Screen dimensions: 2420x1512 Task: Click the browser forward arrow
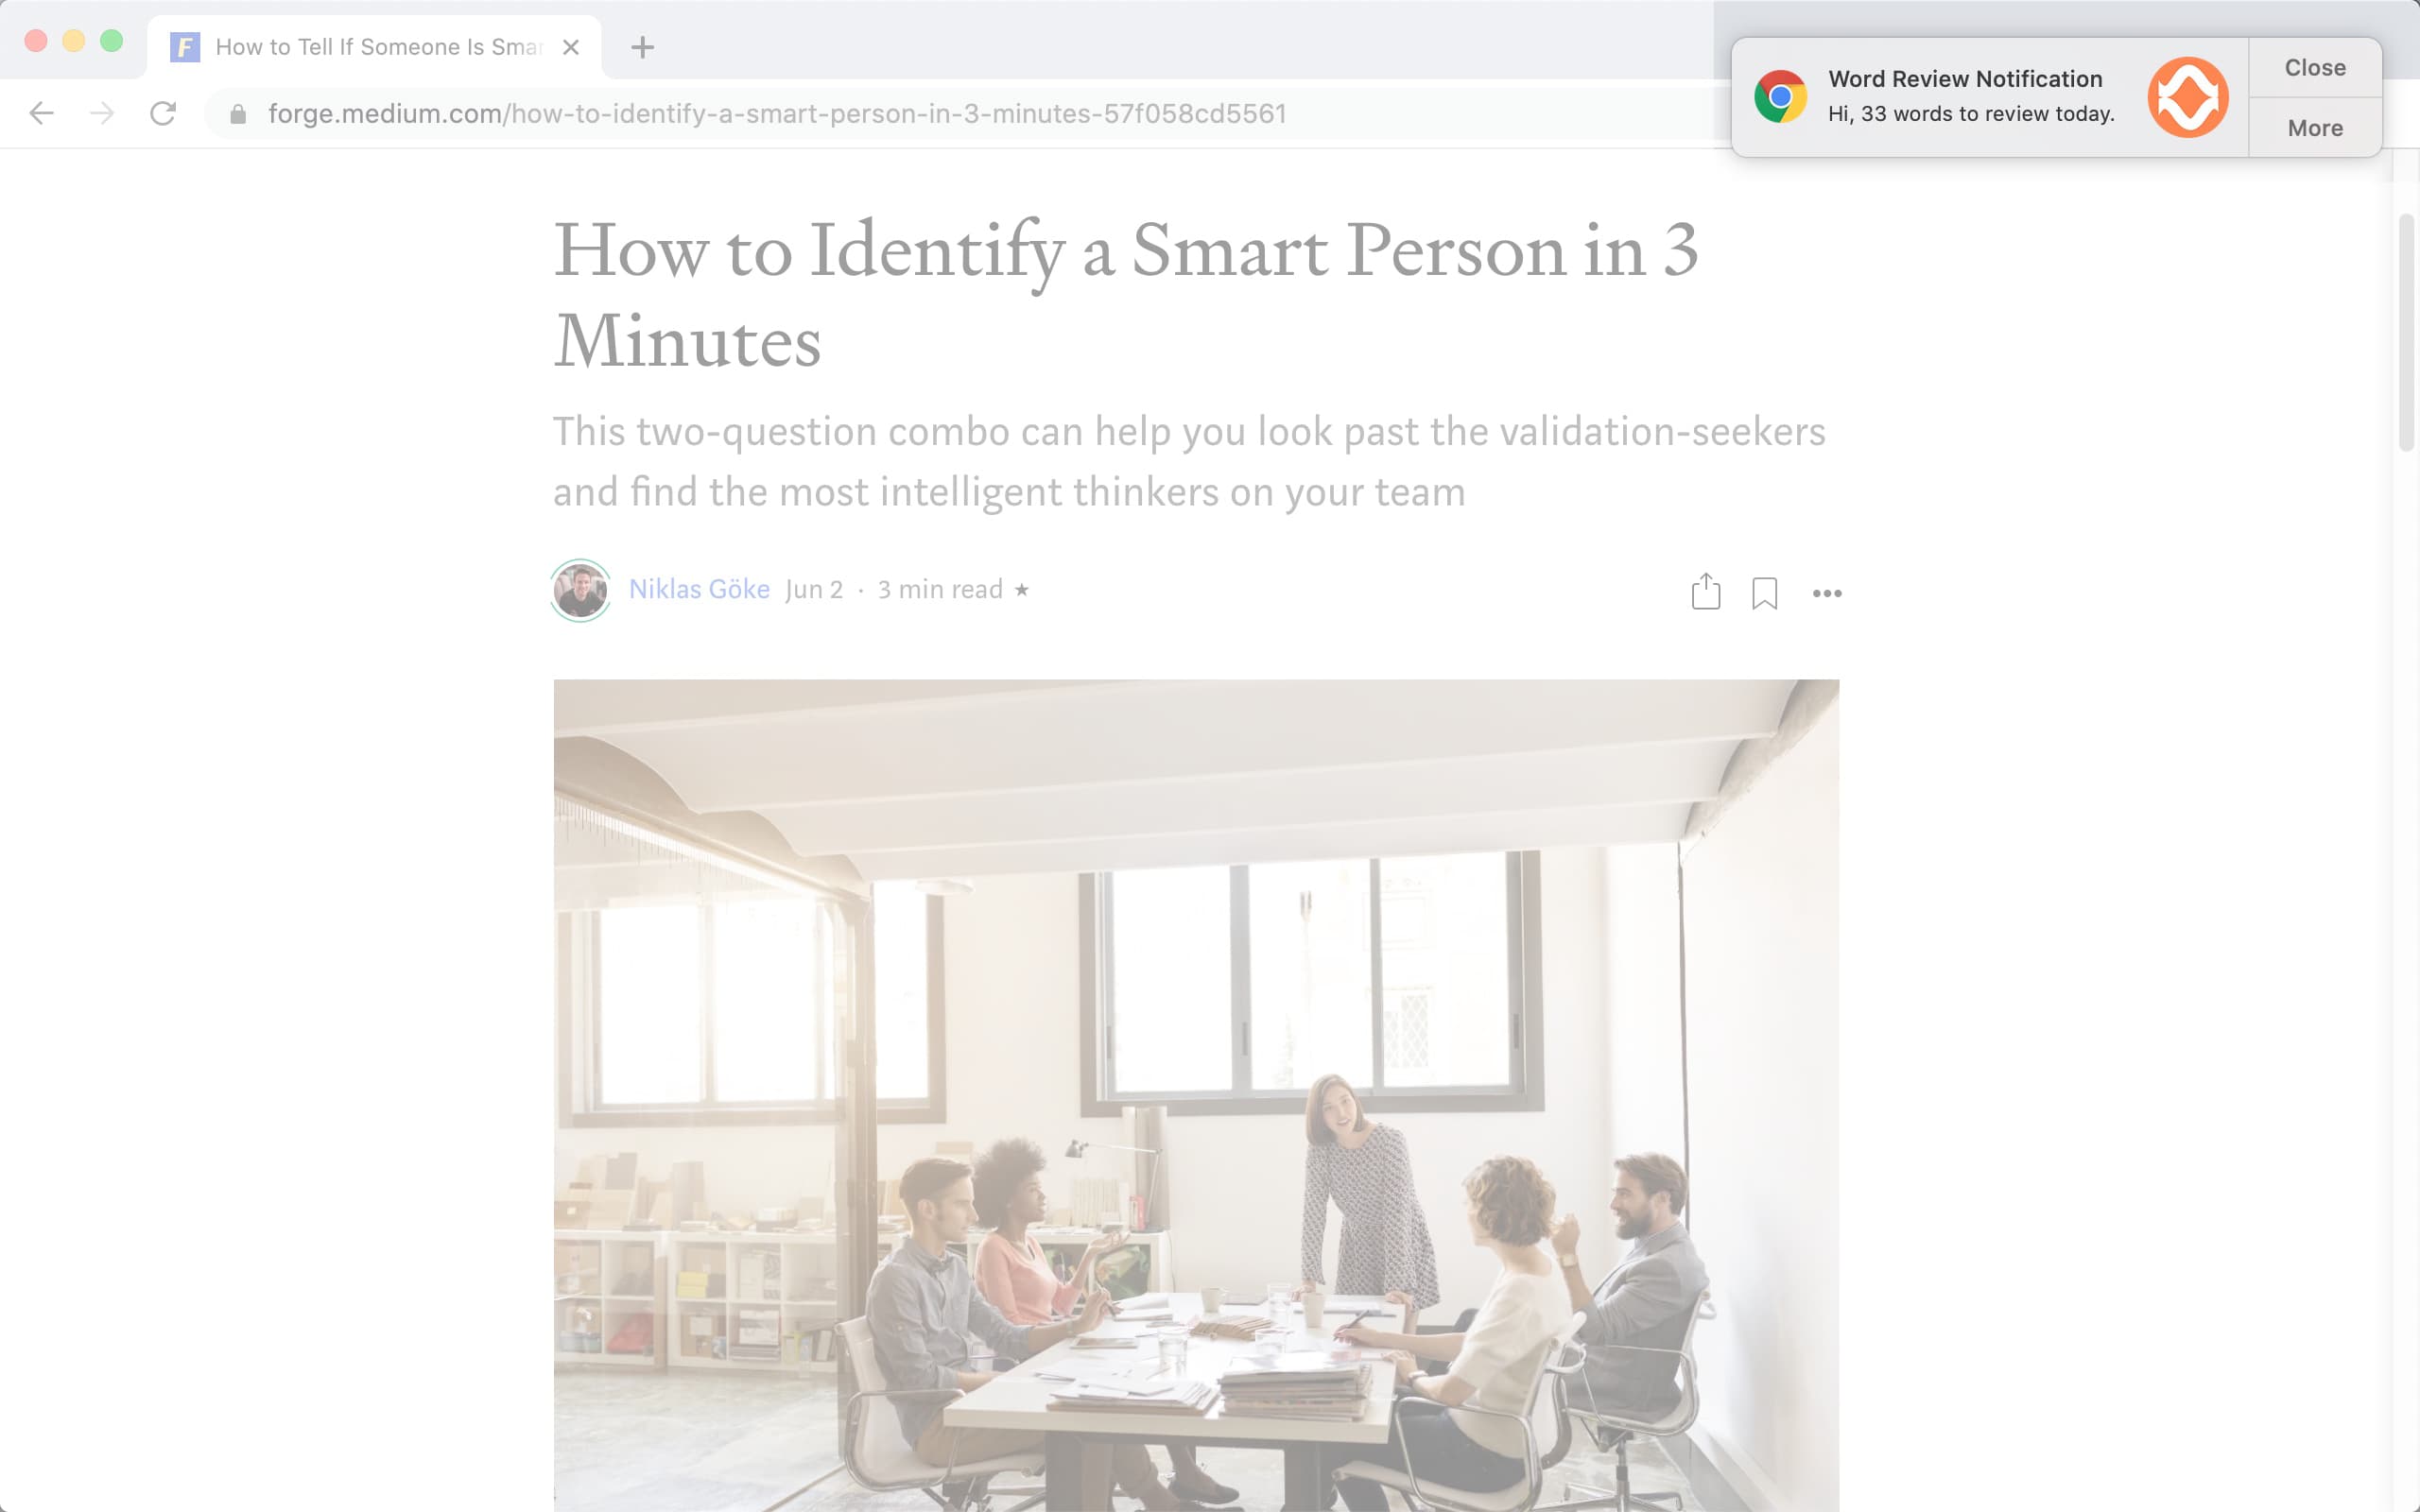(x=102, y=113)
